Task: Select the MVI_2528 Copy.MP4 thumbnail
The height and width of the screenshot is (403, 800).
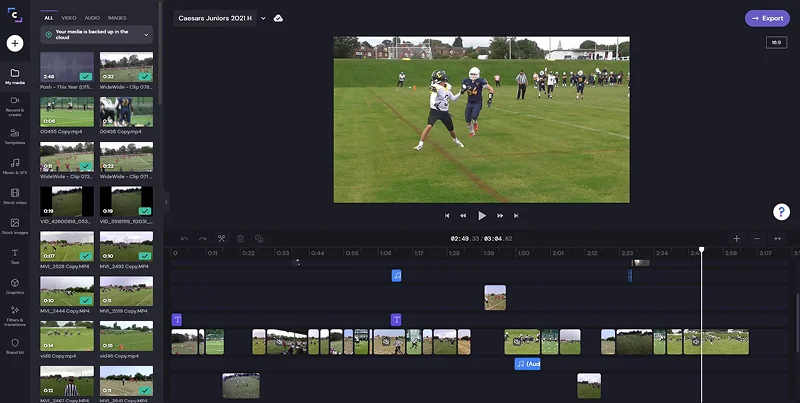Action: [x=67, y=248]
